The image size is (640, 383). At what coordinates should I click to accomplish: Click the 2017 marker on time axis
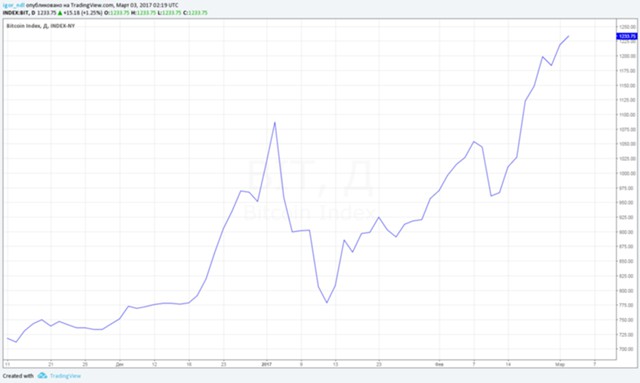267,364
